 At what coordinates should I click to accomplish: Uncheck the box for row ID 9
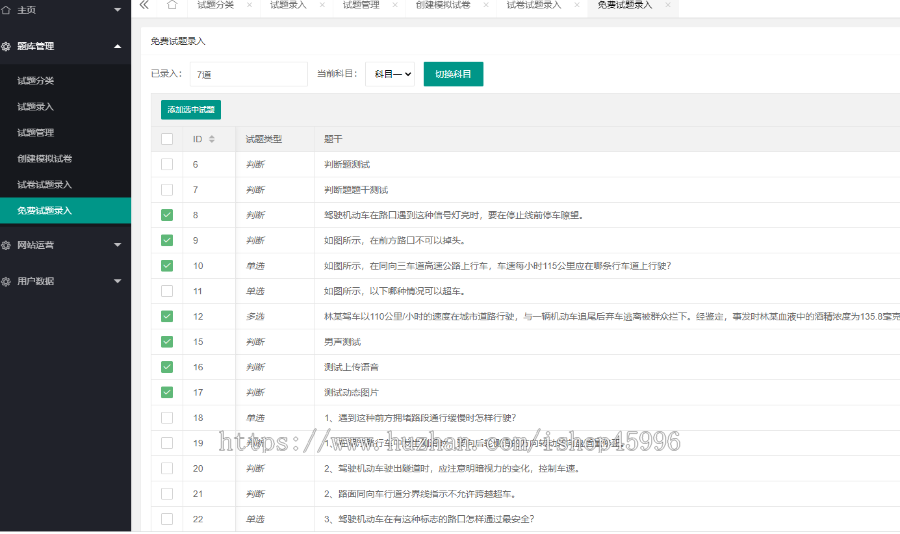point(167,240)
